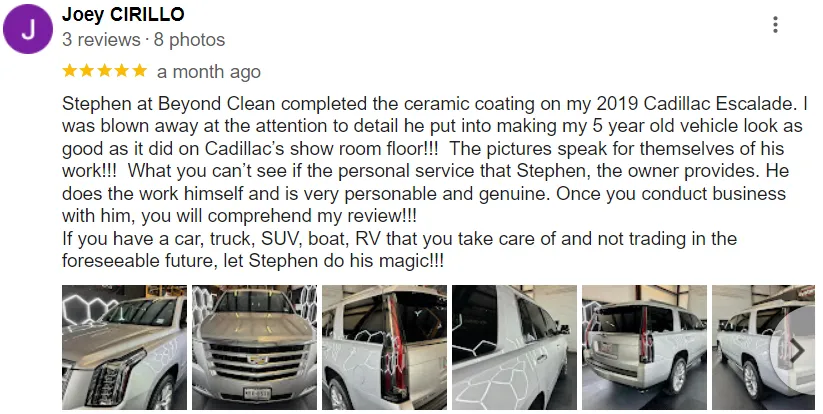Screen dimensions: 823x414
Task: Open photo of Cadillac front grille
Action: 255,347
